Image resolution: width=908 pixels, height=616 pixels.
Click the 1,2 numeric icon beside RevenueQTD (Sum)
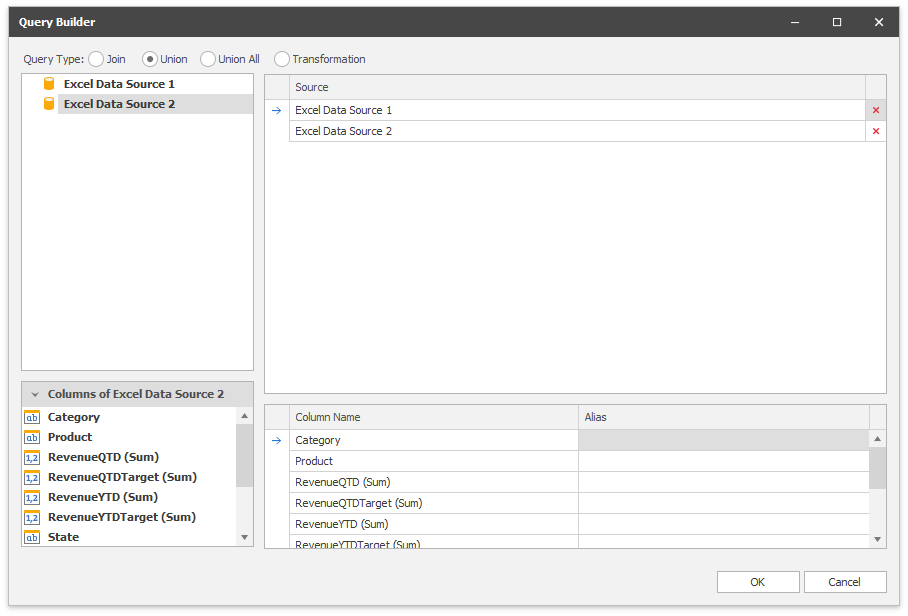coord(29,457)
